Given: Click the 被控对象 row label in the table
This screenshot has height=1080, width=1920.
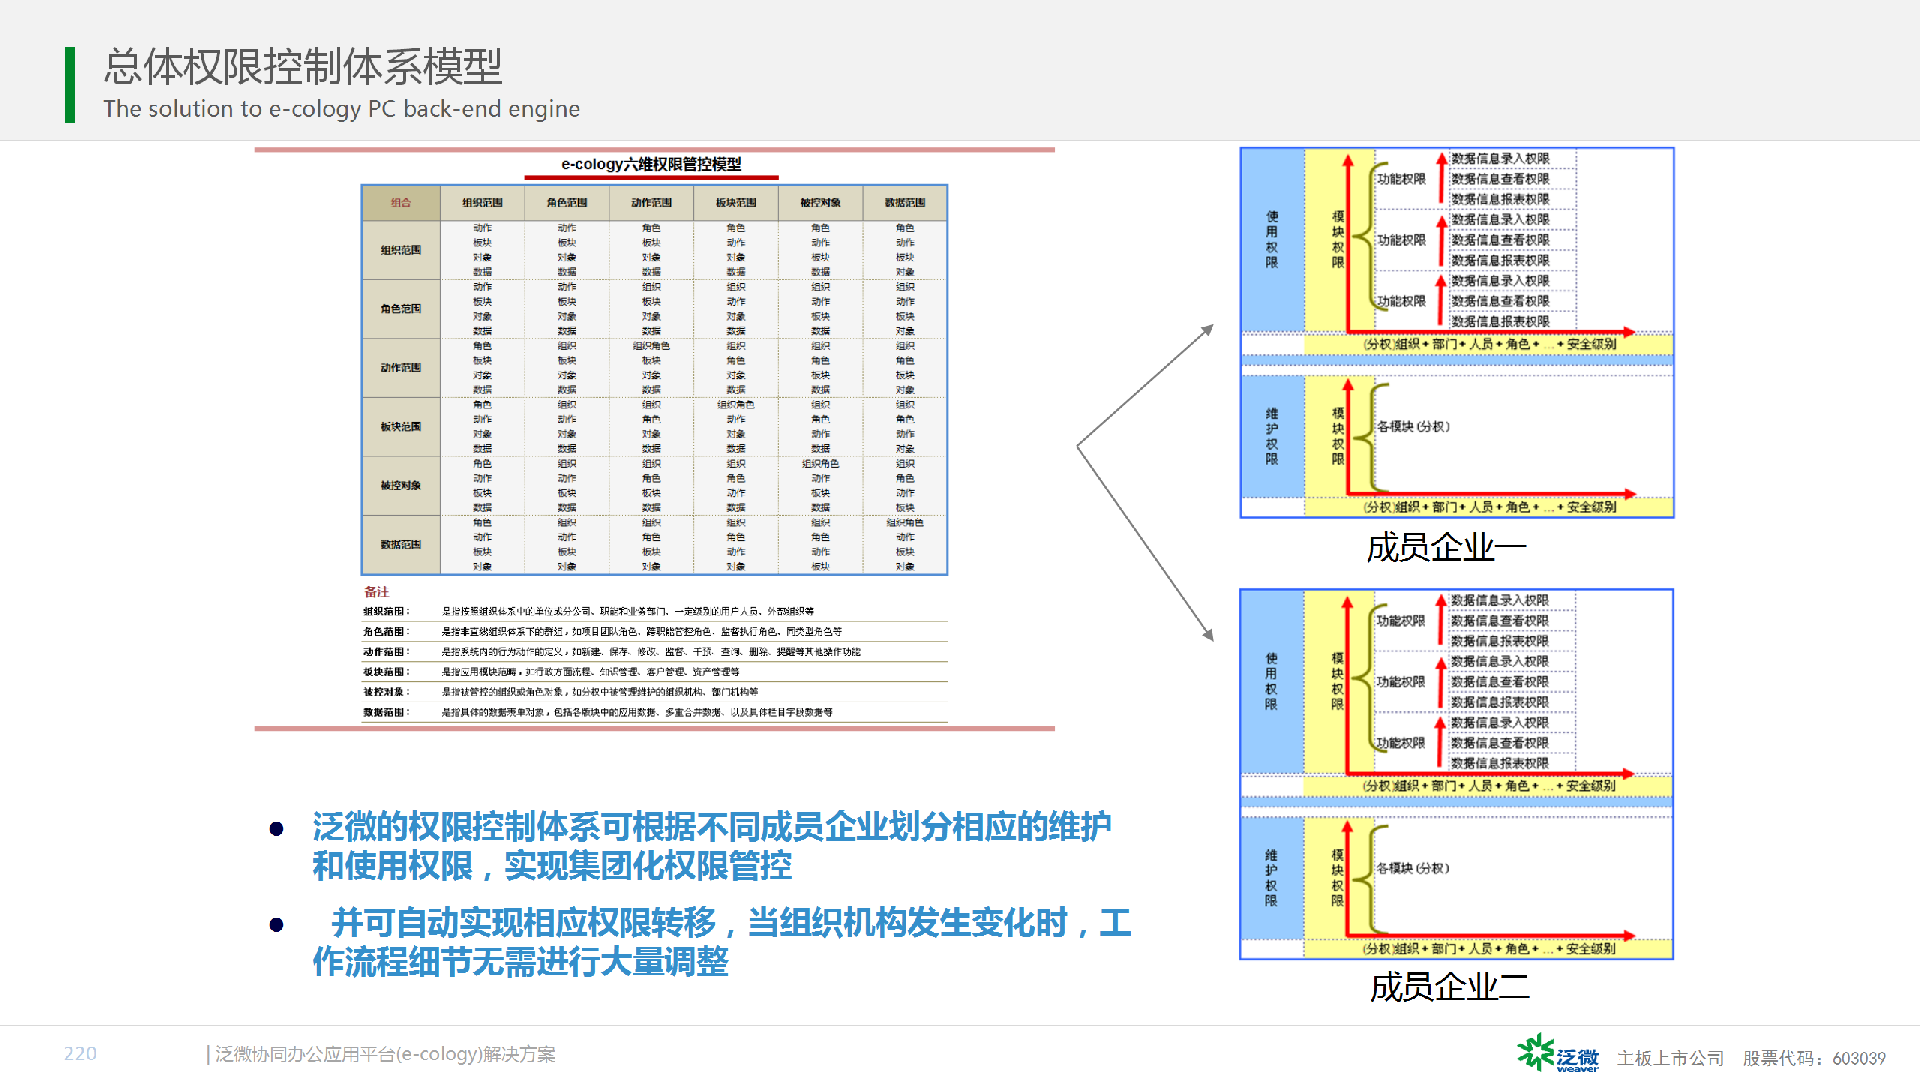Looking at the screenshot, I should [401, 486].
